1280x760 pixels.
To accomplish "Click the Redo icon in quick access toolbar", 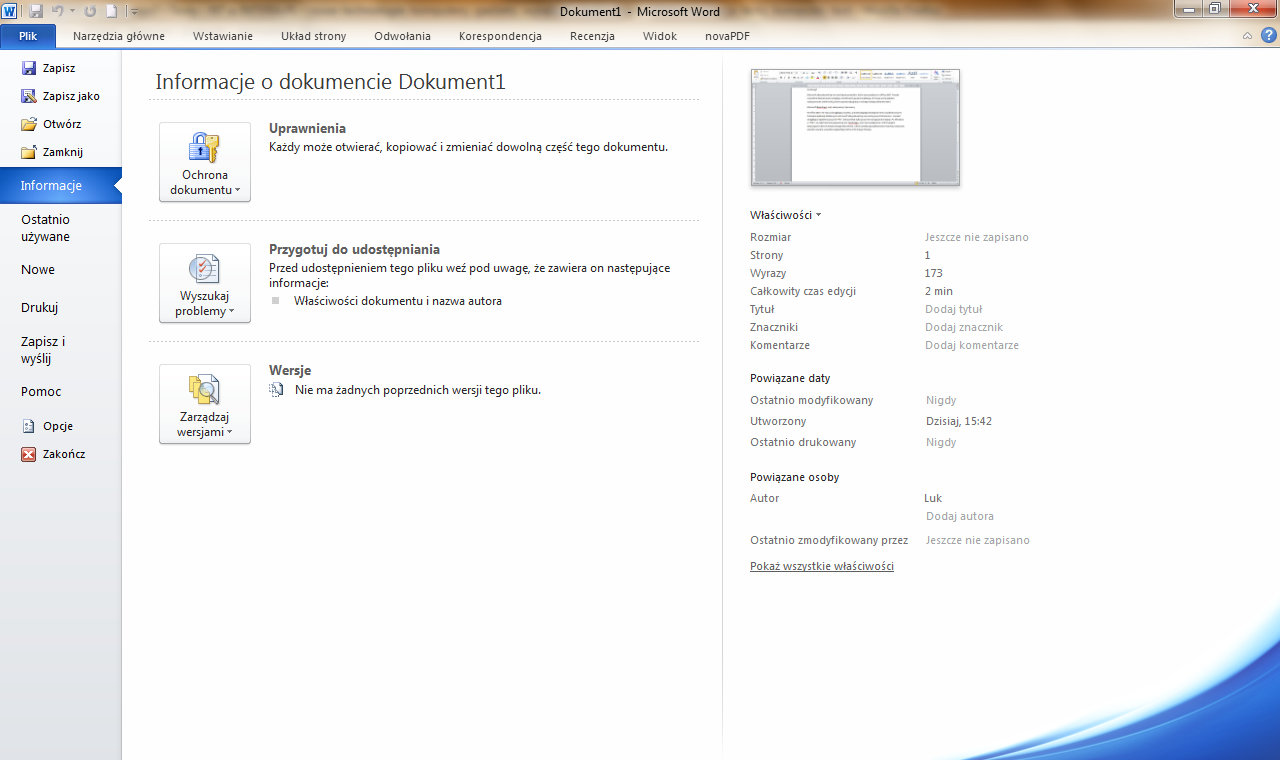I will 91,11.
